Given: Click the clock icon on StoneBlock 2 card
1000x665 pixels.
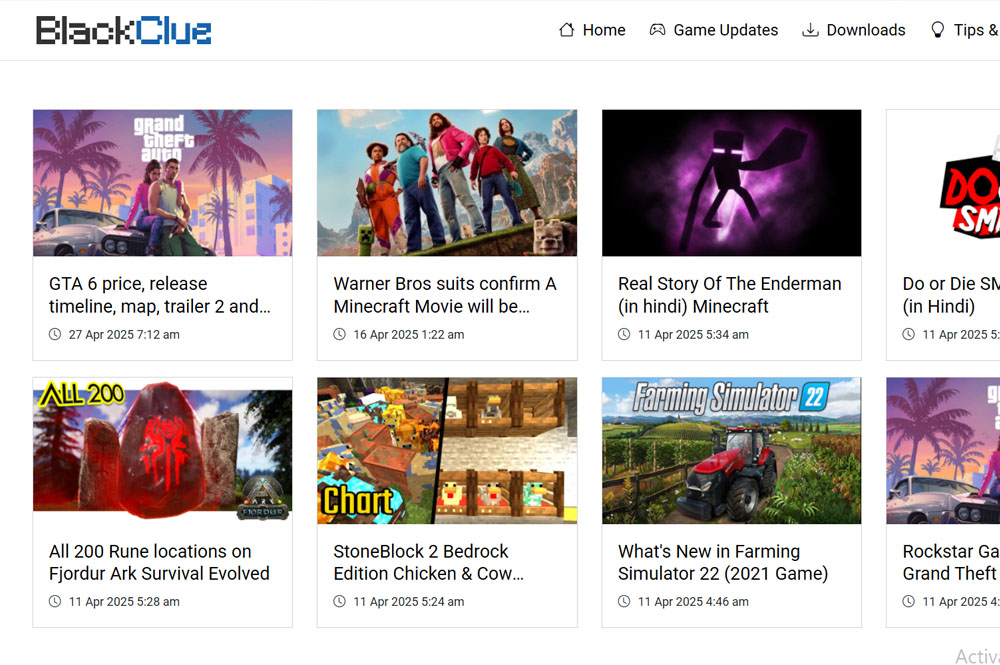Looking at the screenshot, I should [340, 602].
